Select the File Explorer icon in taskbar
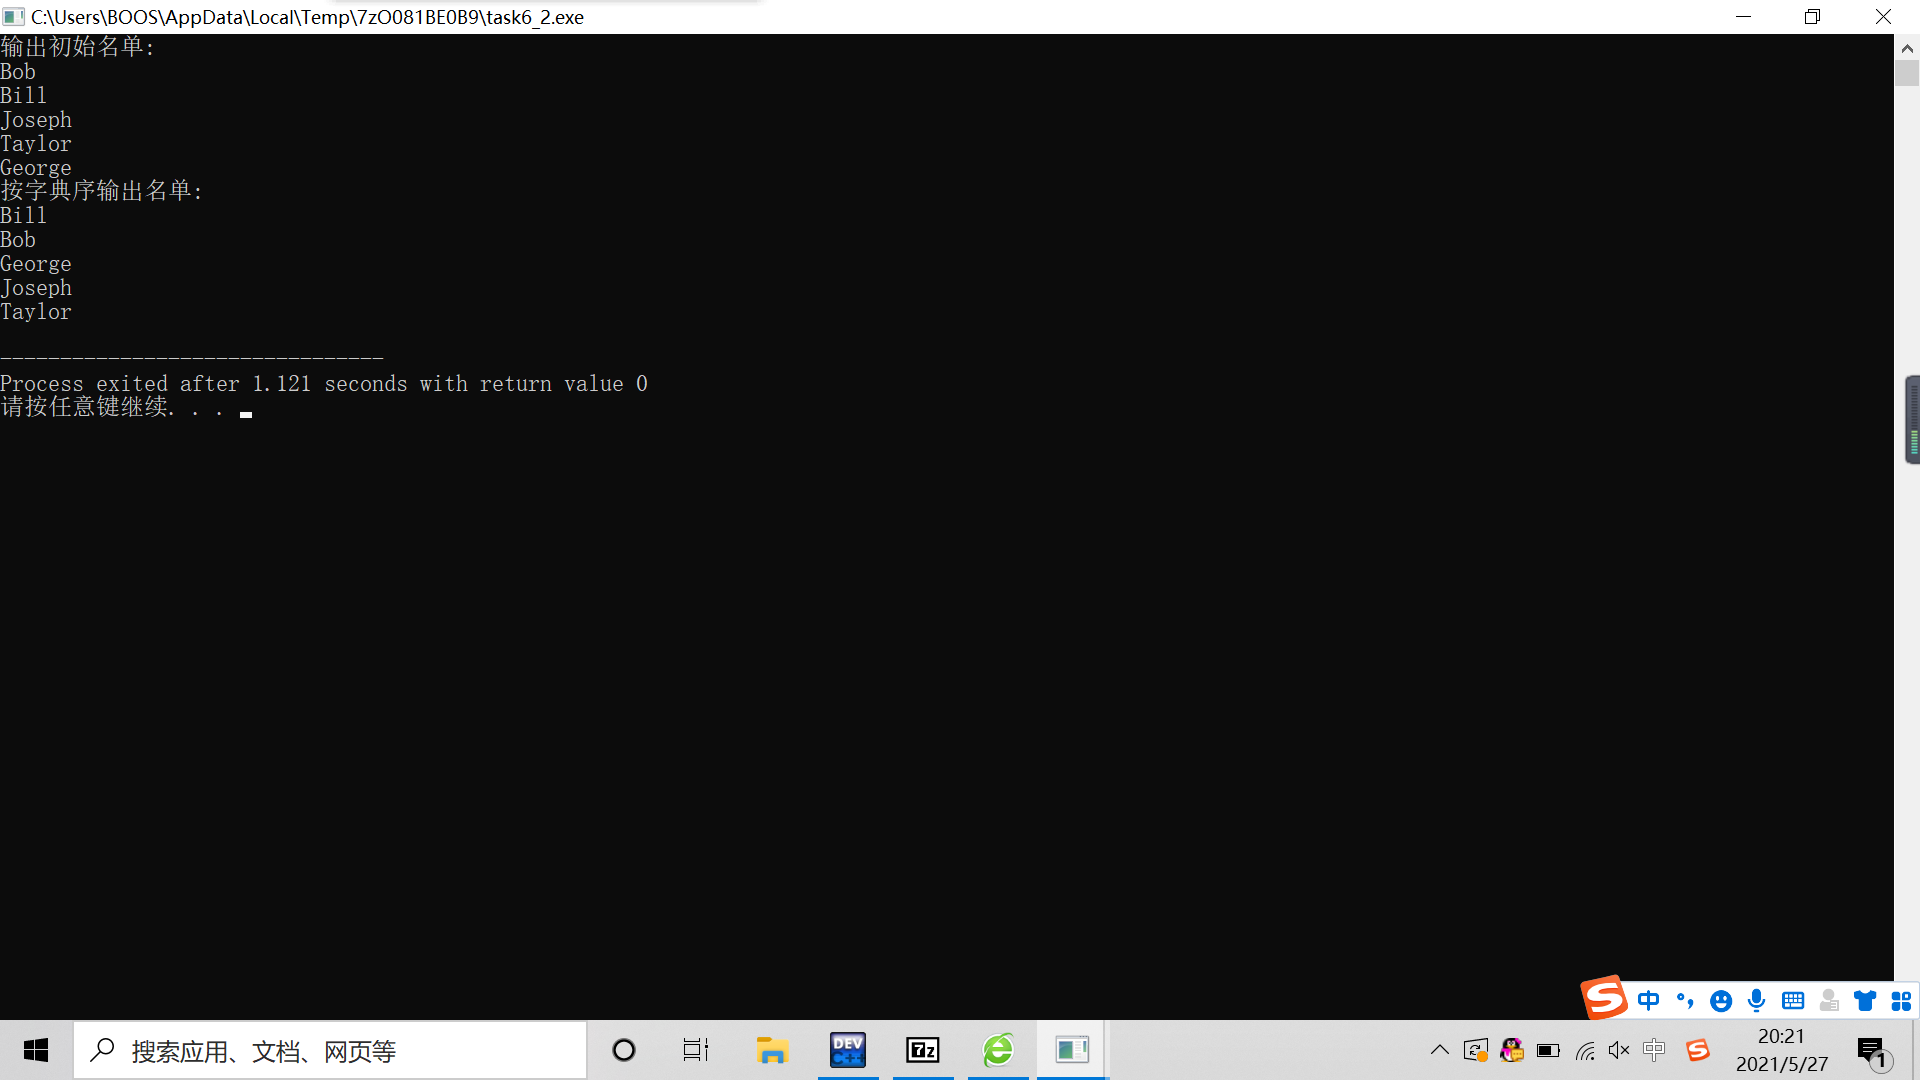 773,1050
